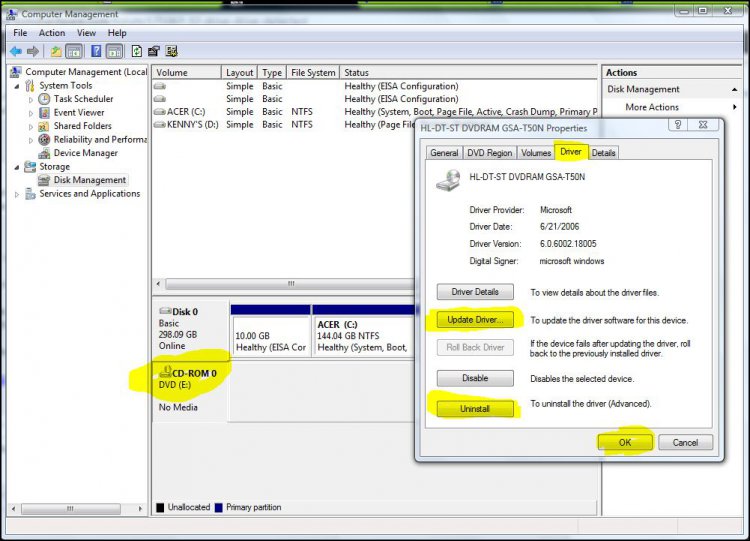Click the left pane scrollbar right arrow

(x=140, y=509)
